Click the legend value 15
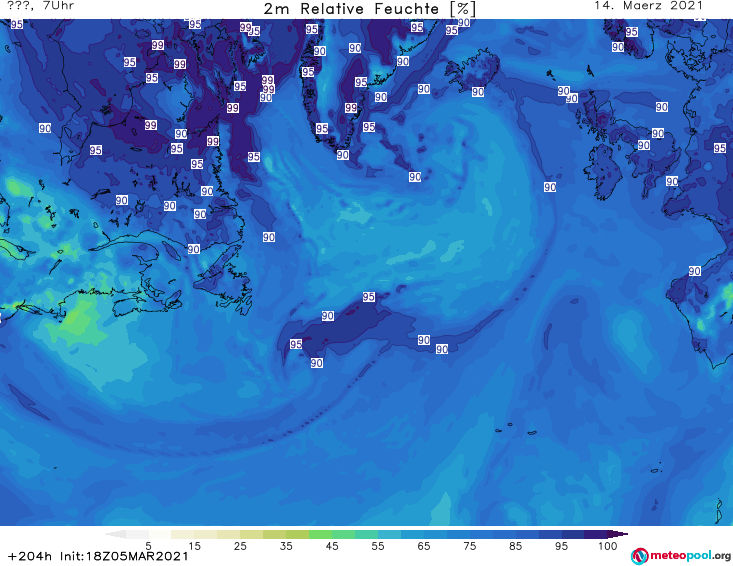This screenshot has height=566, width=733. pyautogui.click(x=194, y=546)
